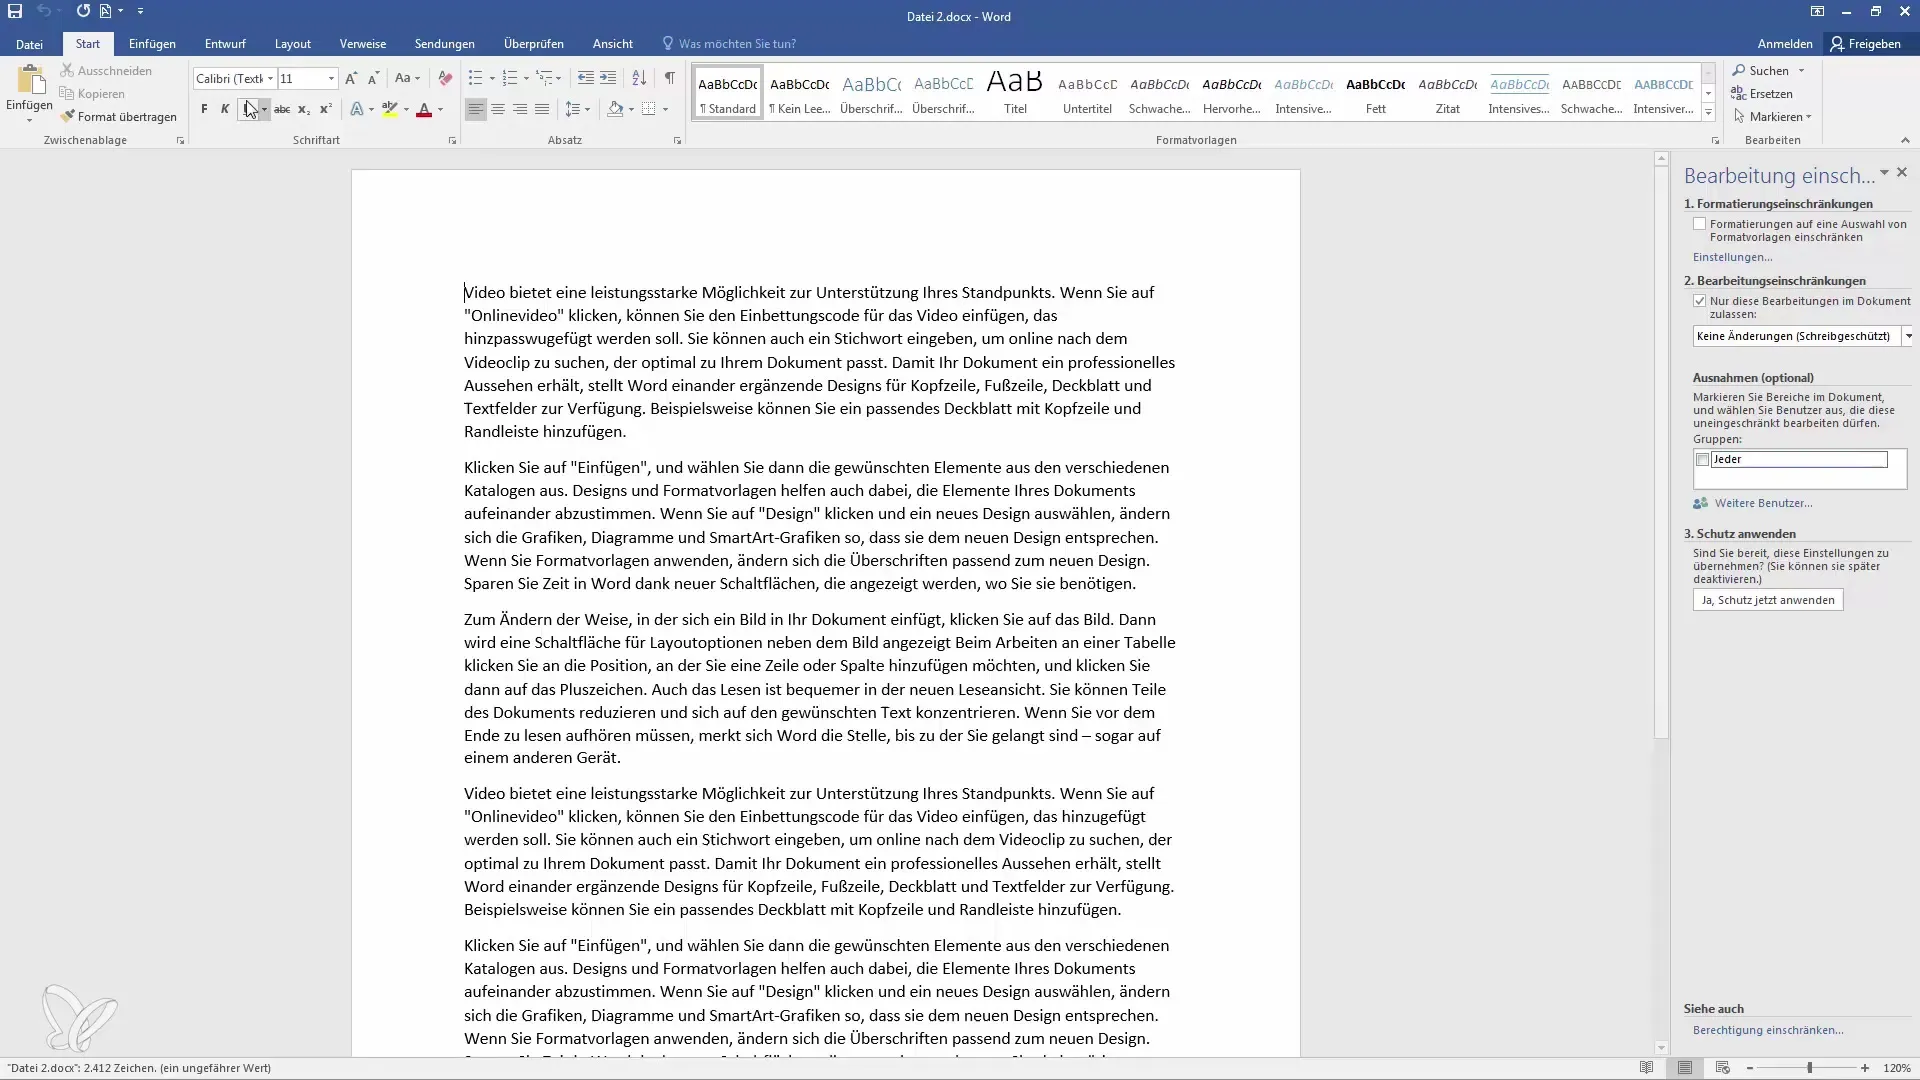Switch to the Einfügen ribbon tab
The width and height of the screenshot is (1920, 1080).
click(152, 44)
